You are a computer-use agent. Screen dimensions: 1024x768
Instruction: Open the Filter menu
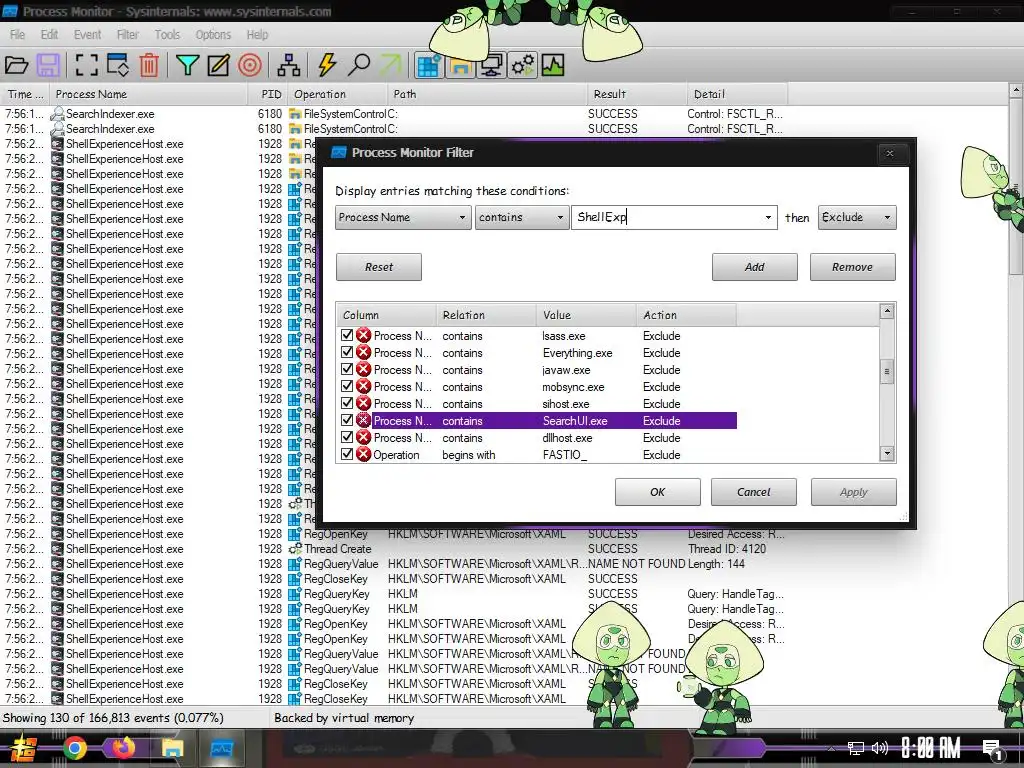(127, 35)
